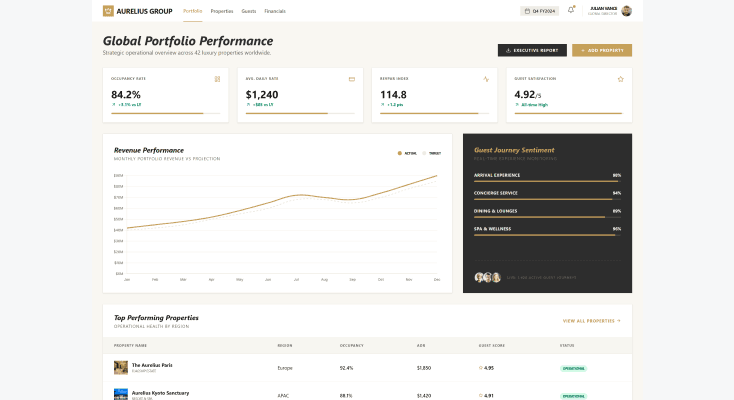Screen dimensions: 734x400
Task: Click the Guest Score column header
Action: [492, 346]
